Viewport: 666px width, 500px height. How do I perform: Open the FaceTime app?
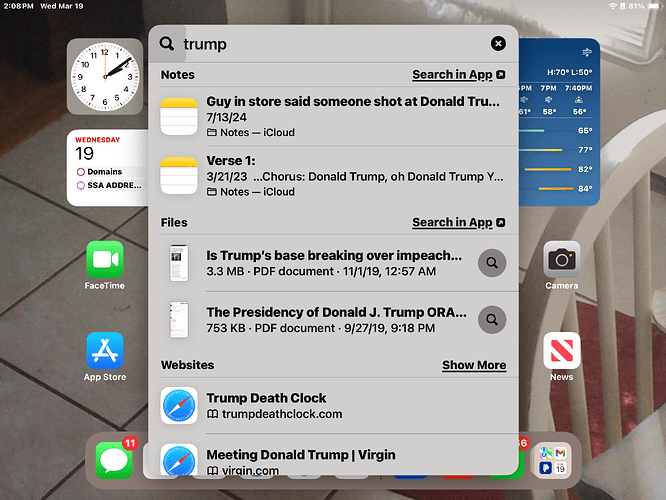click(x=105, y=260)
